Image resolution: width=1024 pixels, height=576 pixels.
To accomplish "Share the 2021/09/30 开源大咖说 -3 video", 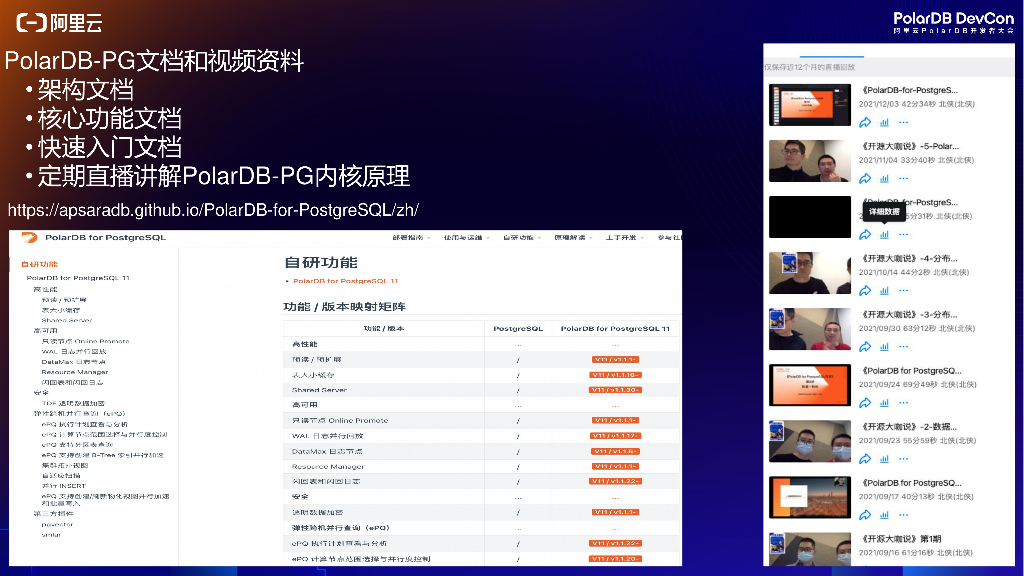I will click(865, 347).
